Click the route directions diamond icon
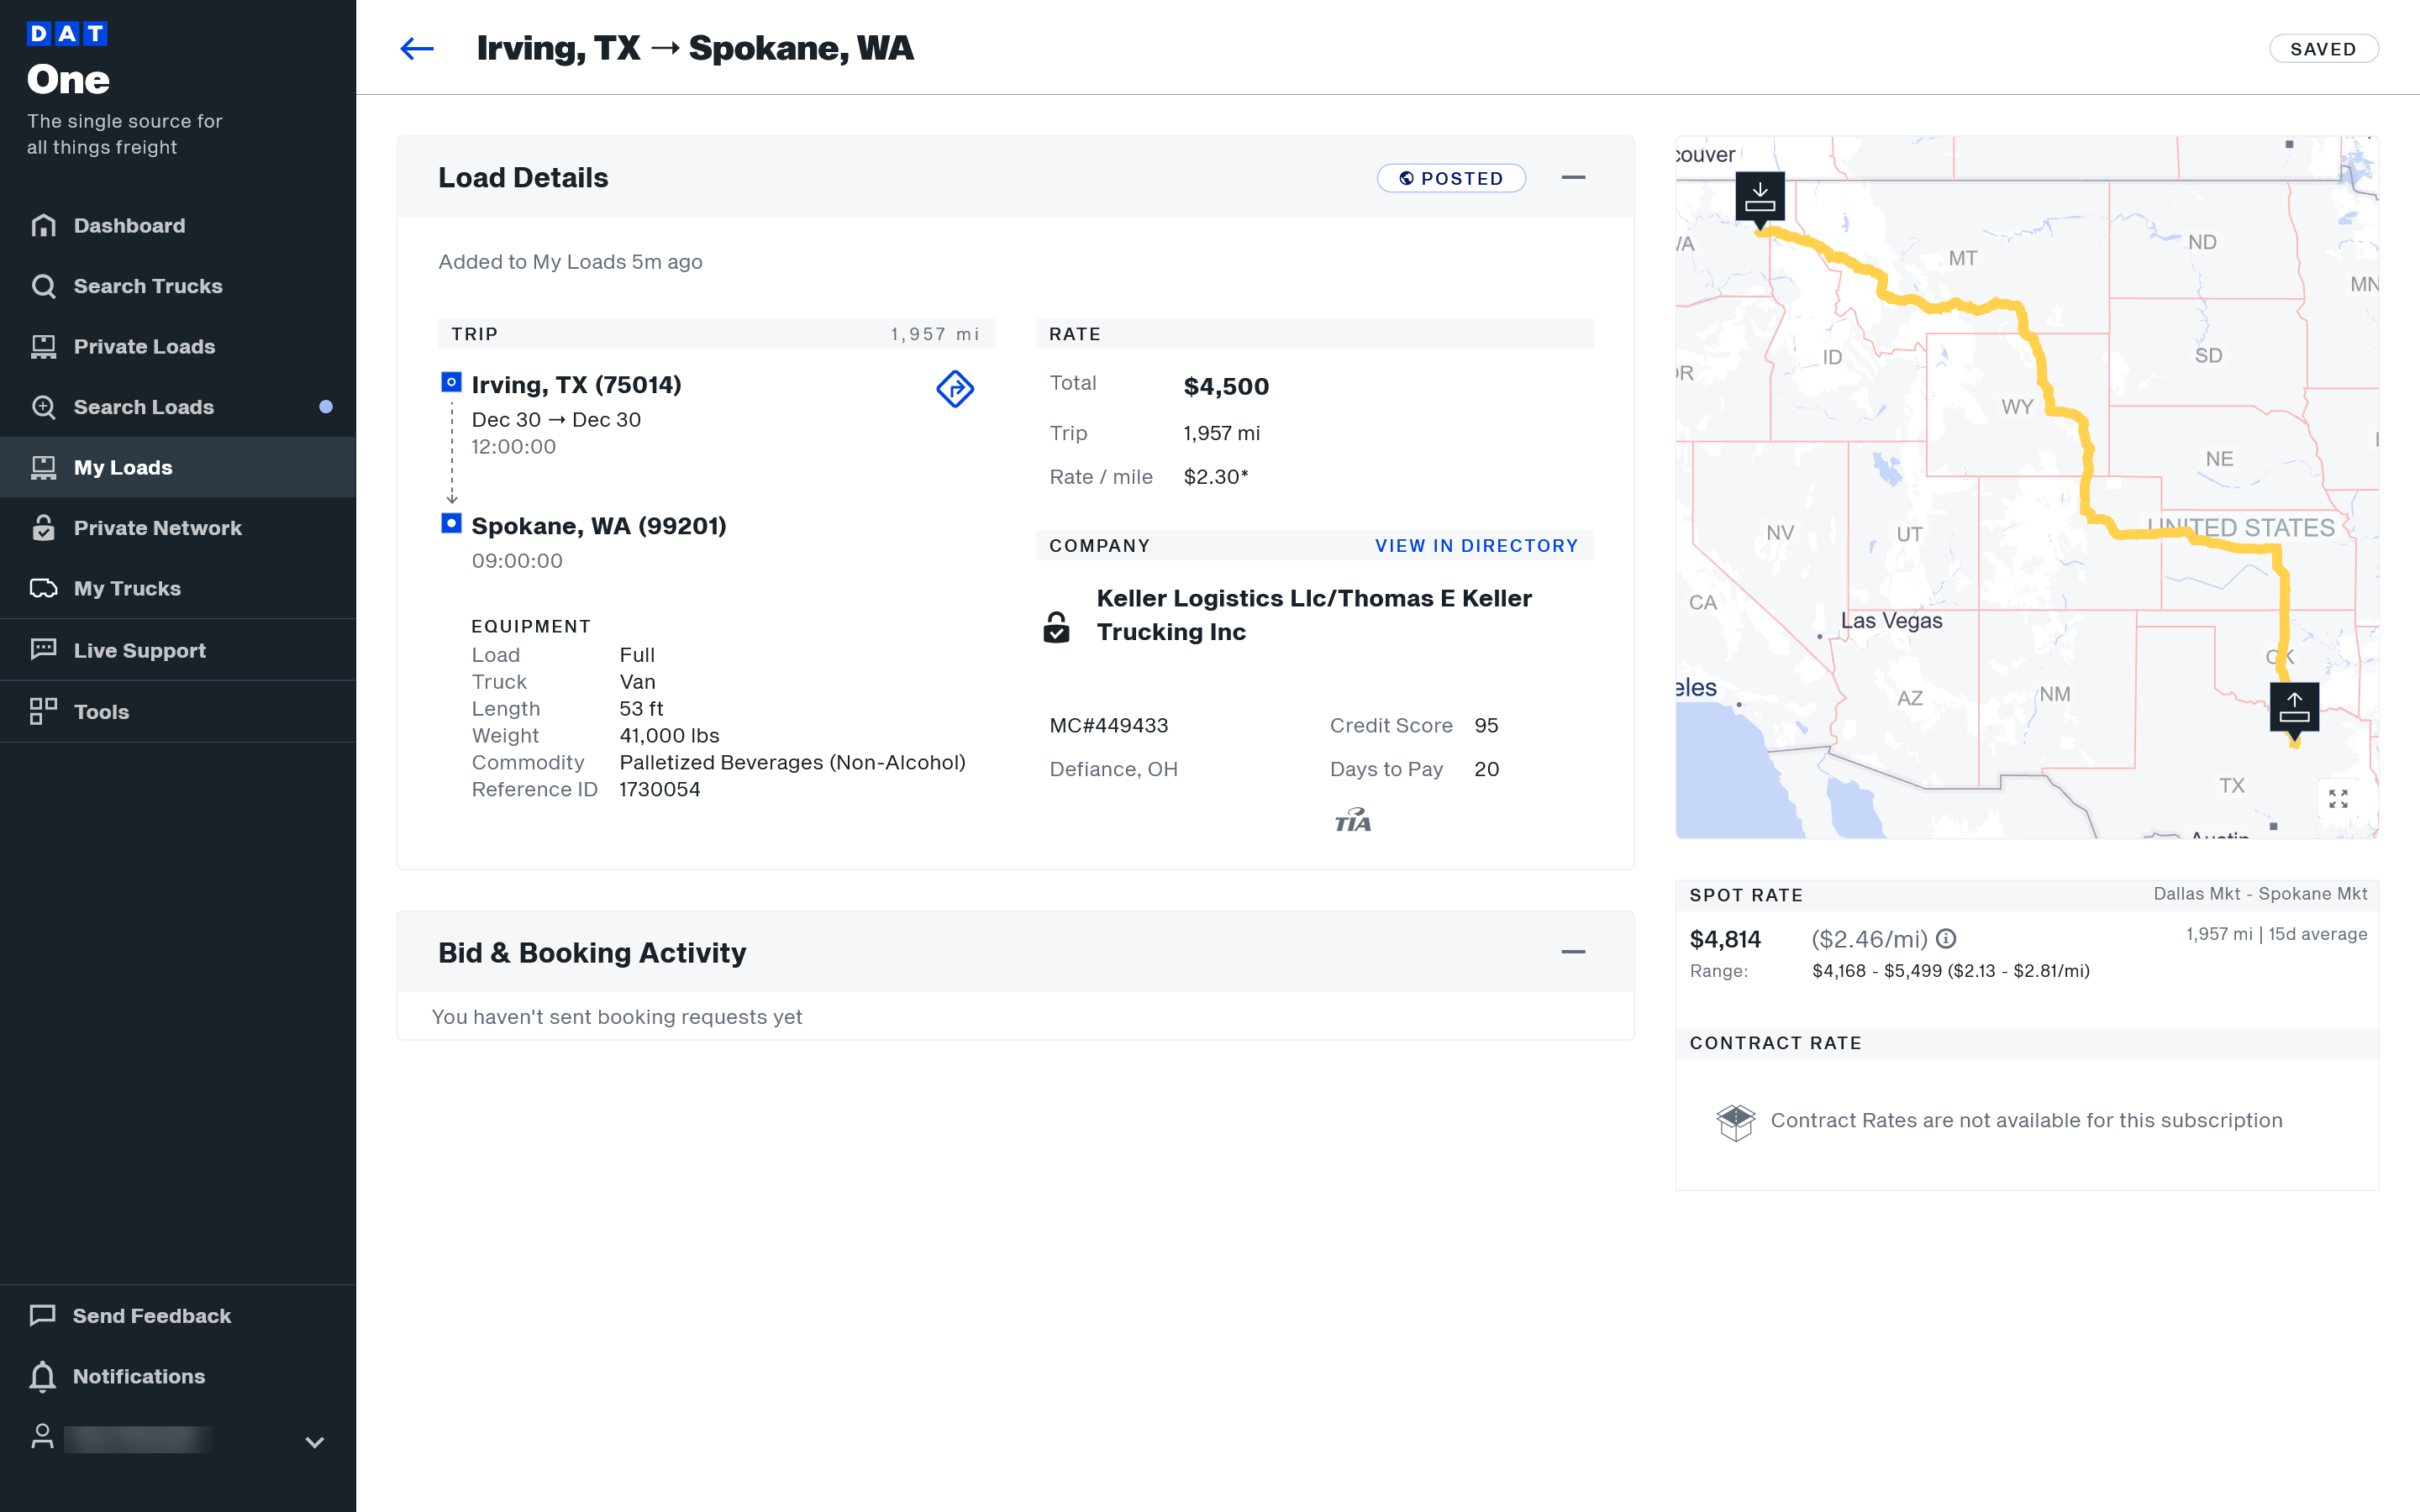This screenshot has height=1512, width=2420. (955, 388)
